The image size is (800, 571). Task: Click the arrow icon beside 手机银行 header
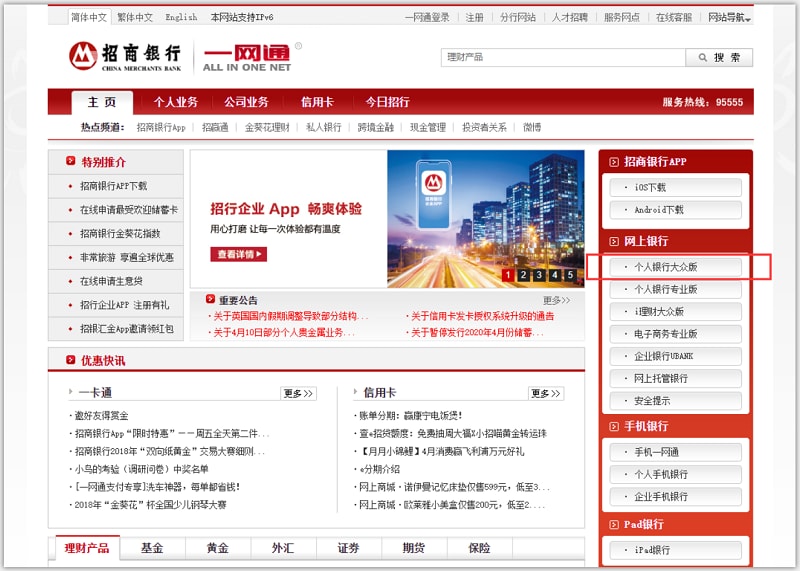[x=613, y=426]
